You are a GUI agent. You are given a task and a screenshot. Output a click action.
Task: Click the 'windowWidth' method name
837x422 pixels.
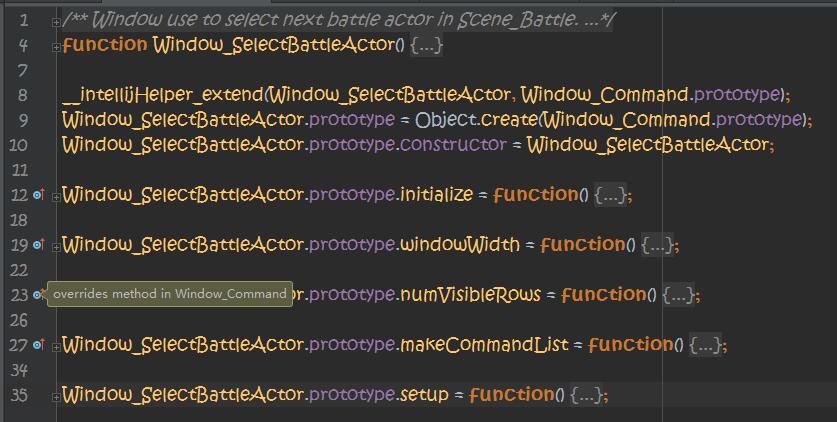460,245
